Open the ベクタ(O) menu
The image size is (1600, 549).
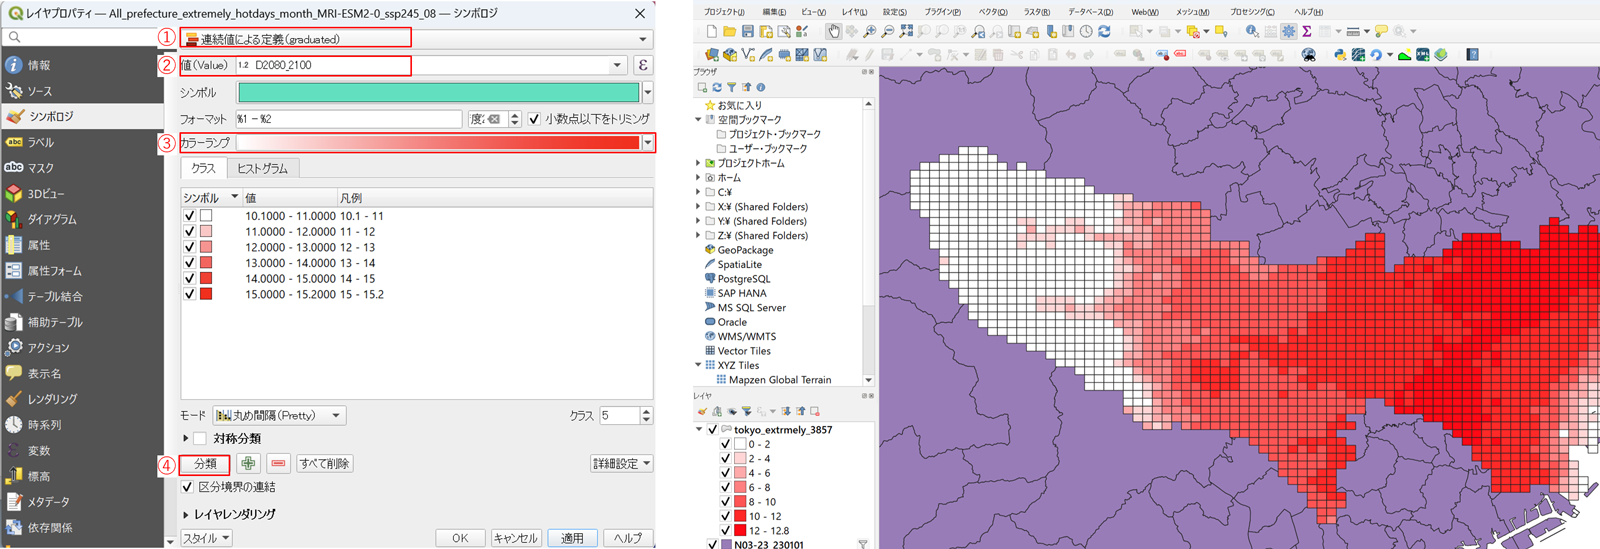coord(992,12)
